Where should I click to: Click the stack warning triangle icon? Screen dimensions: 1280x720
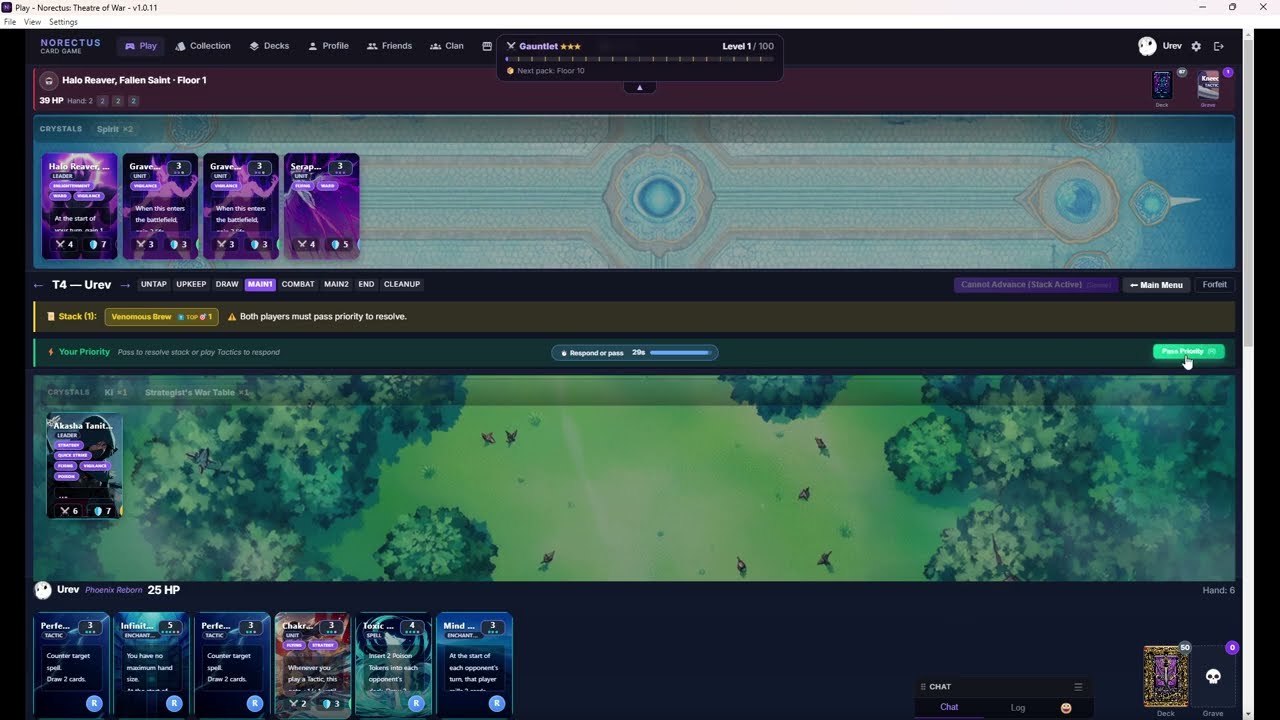coord(232,317)
